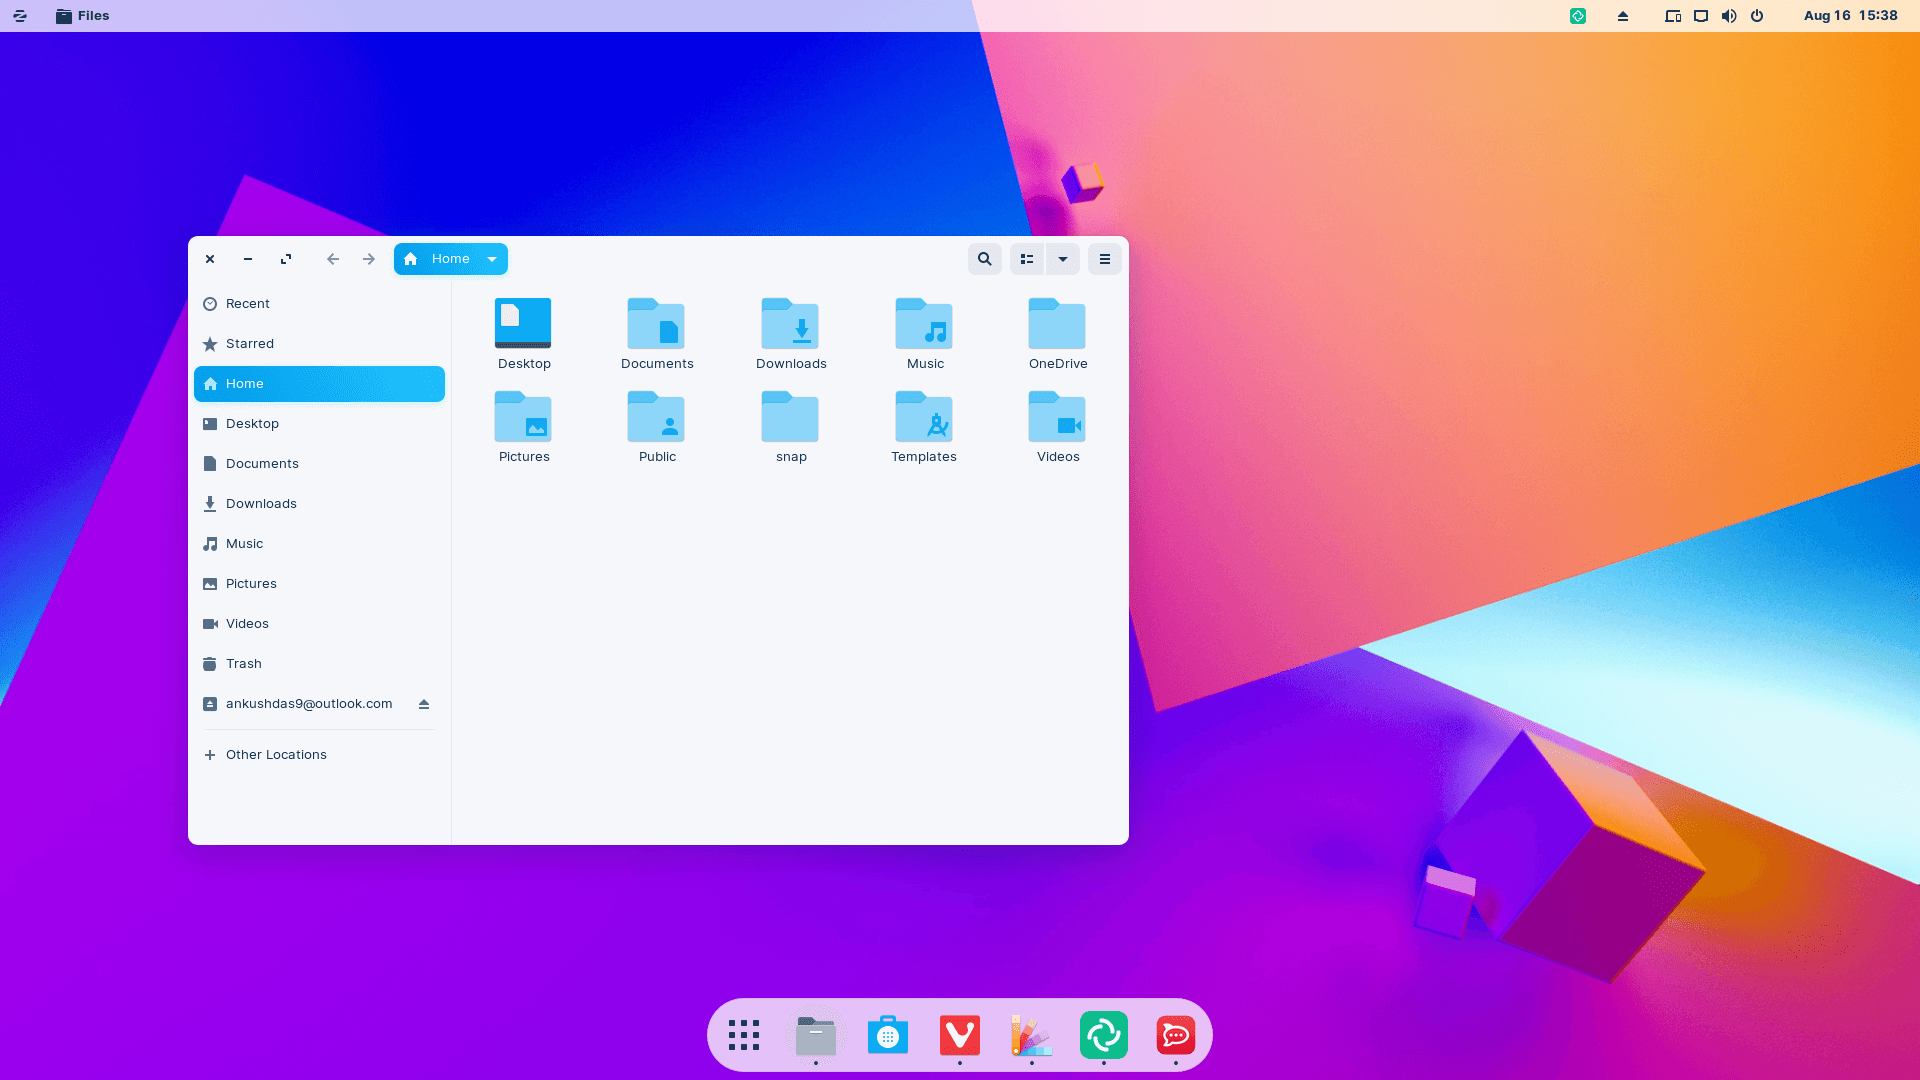Eject the ankushdas9@outlook.com drive

[x=425, y=703]
